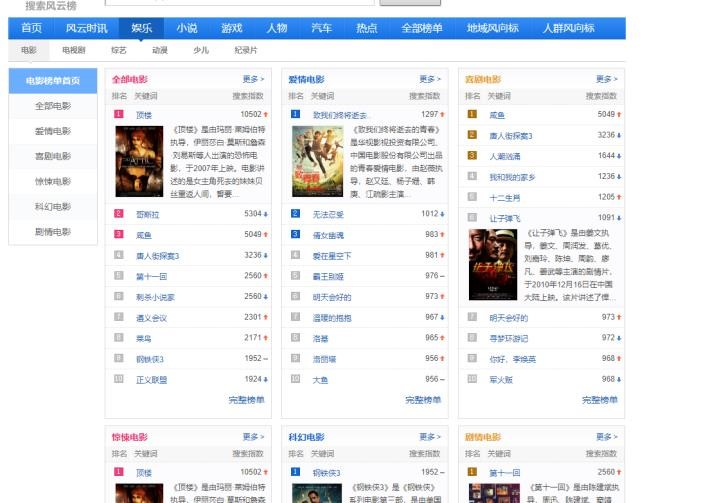Open 人潮汹涌 in the 喜剧电影 list
This screenshot has width=708, height=503.
[505, 156]
